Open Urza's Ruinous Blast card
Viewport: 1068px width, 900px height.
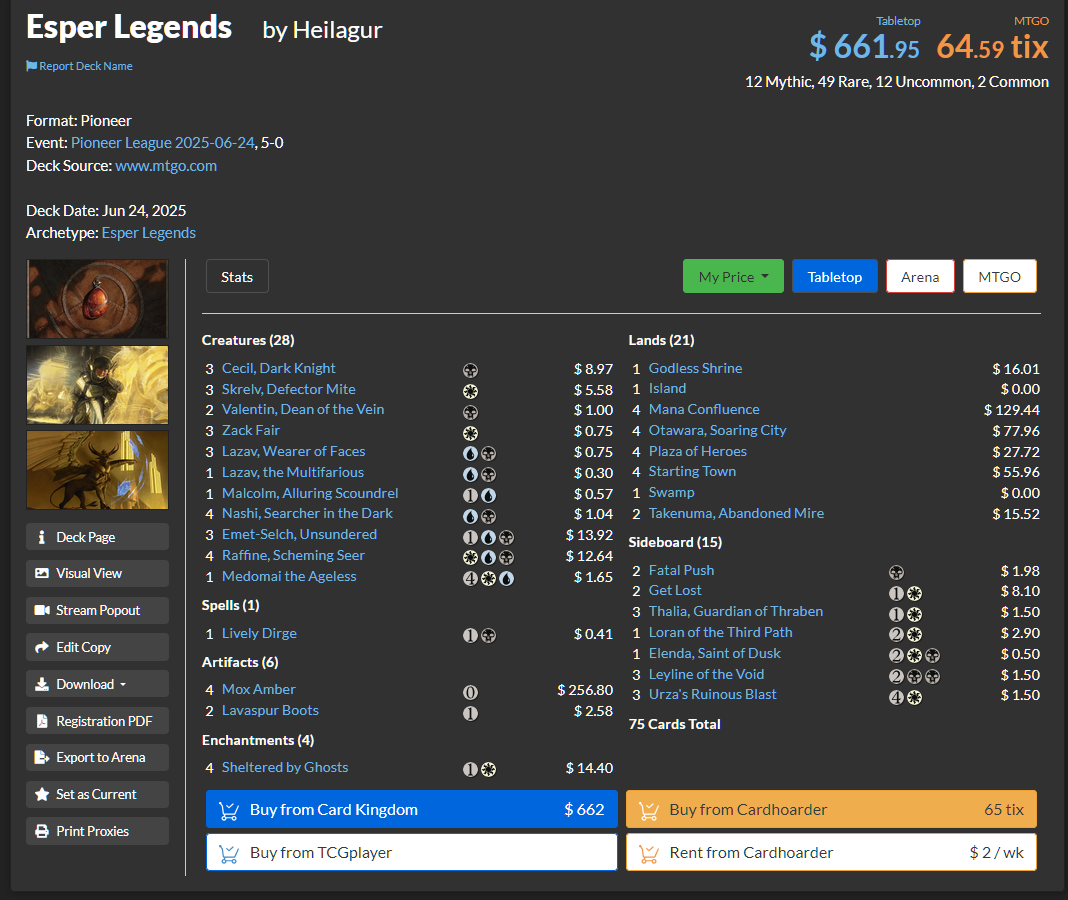pos(712,694)
